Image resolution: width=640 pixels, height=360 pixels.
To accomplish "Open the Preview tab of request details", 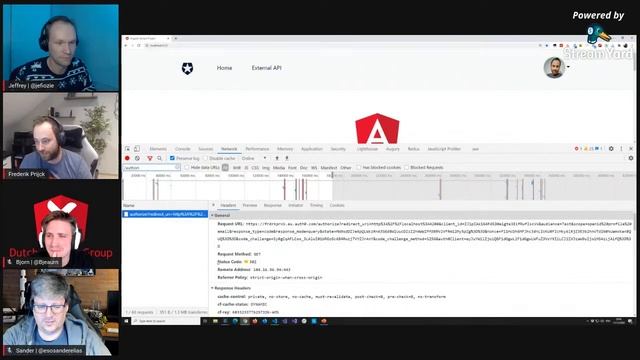I will point(250,205).
